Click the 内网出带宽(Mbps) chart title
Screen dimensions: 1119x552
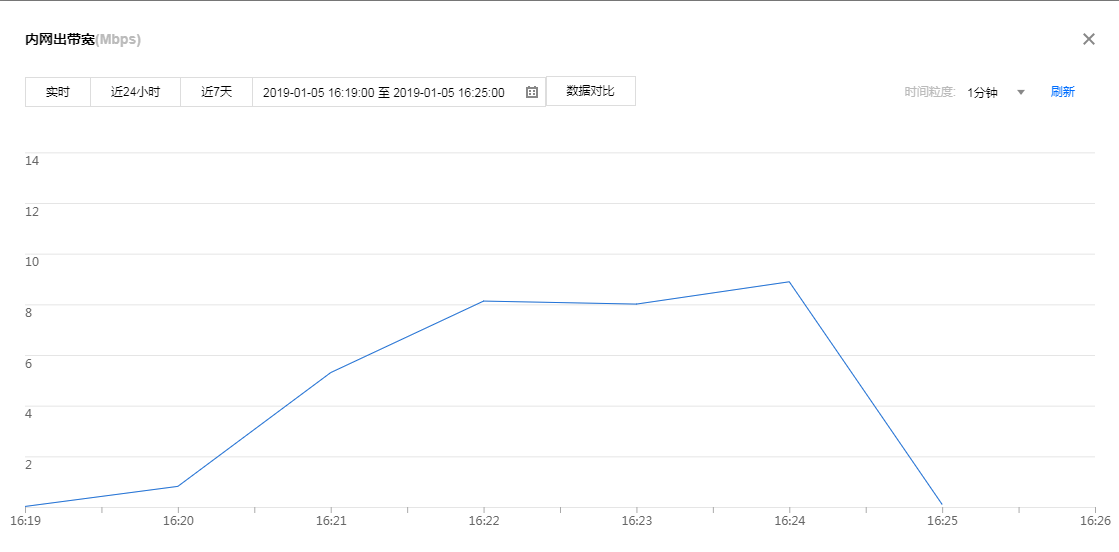pyautogui.click(x=83, y=40)
